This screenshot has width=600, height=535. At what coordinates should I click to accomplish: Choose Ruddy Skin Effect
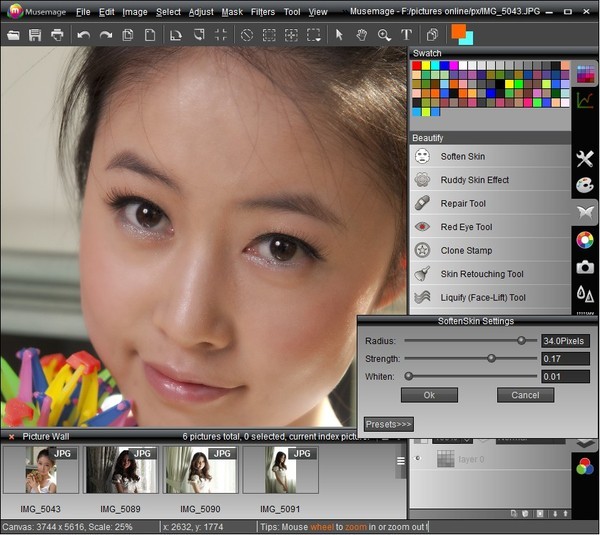[491, 179]
